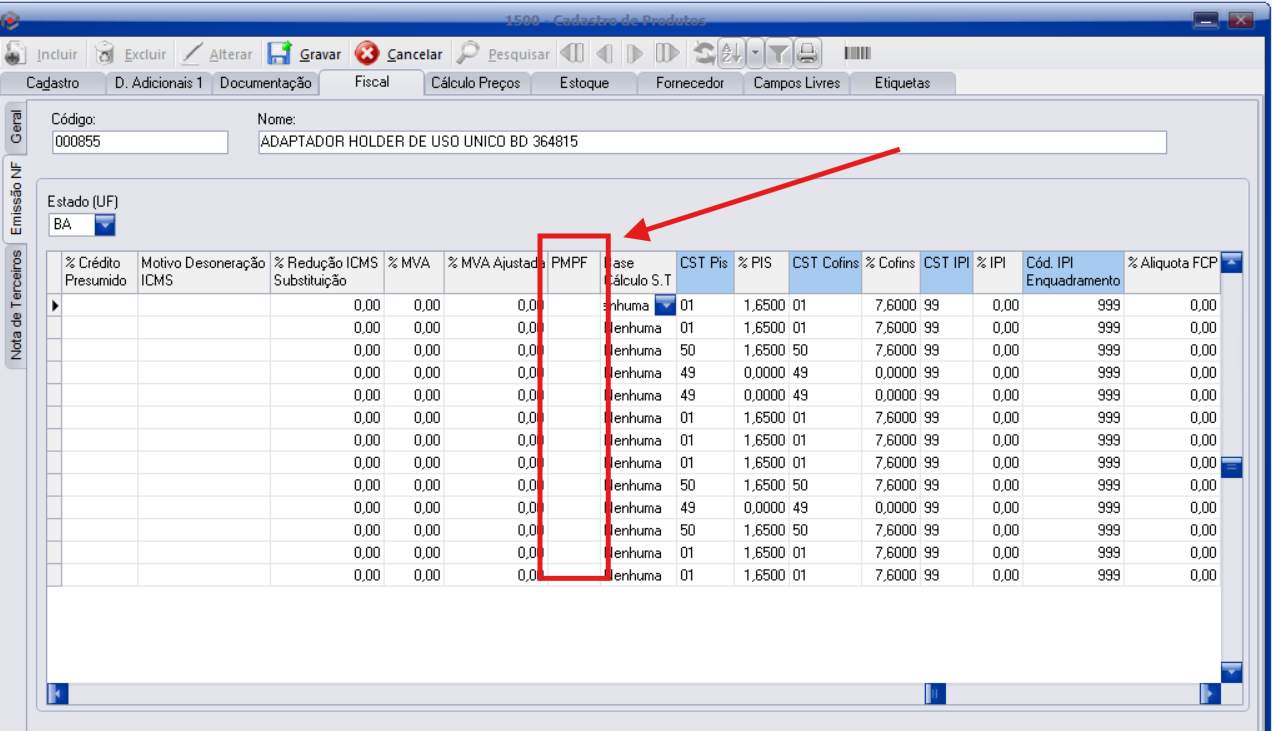Click the filter funnel icon
The height and width of the screenshot is (731, 1272).
click(x=780, y=54)
